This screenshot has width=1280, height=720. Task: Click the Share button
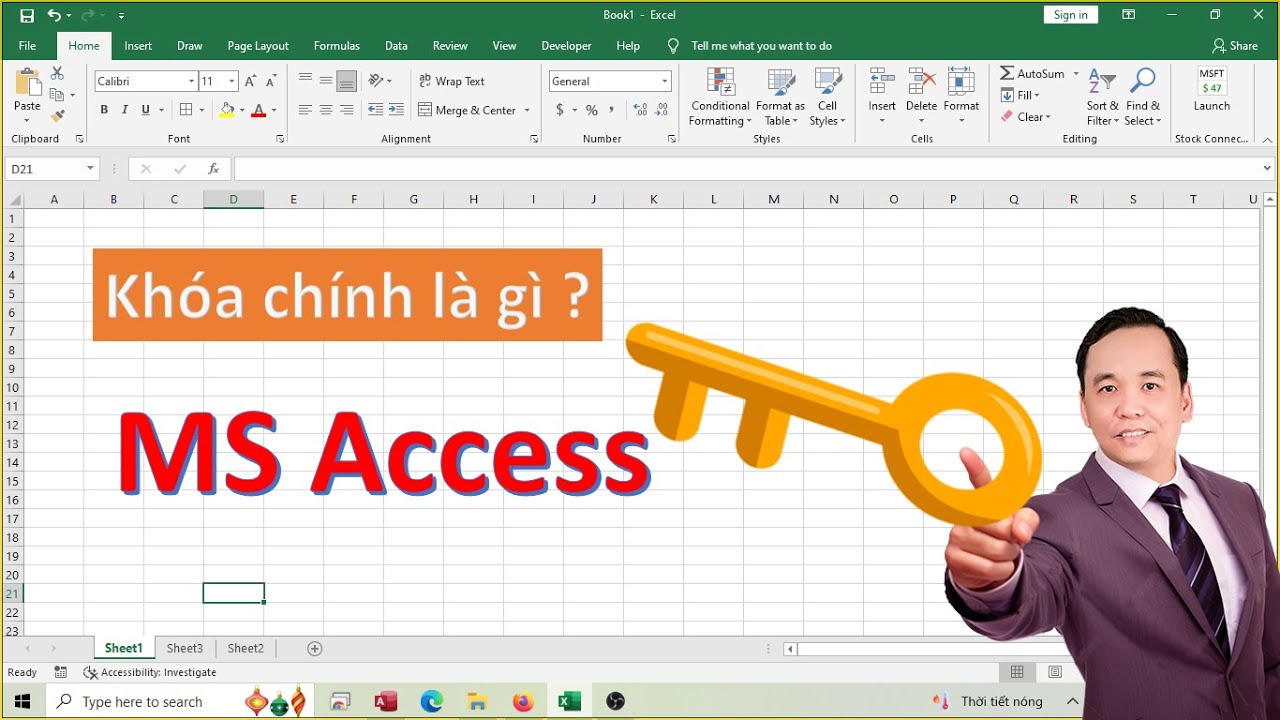pyautogui.click(x=1235, y=46)
